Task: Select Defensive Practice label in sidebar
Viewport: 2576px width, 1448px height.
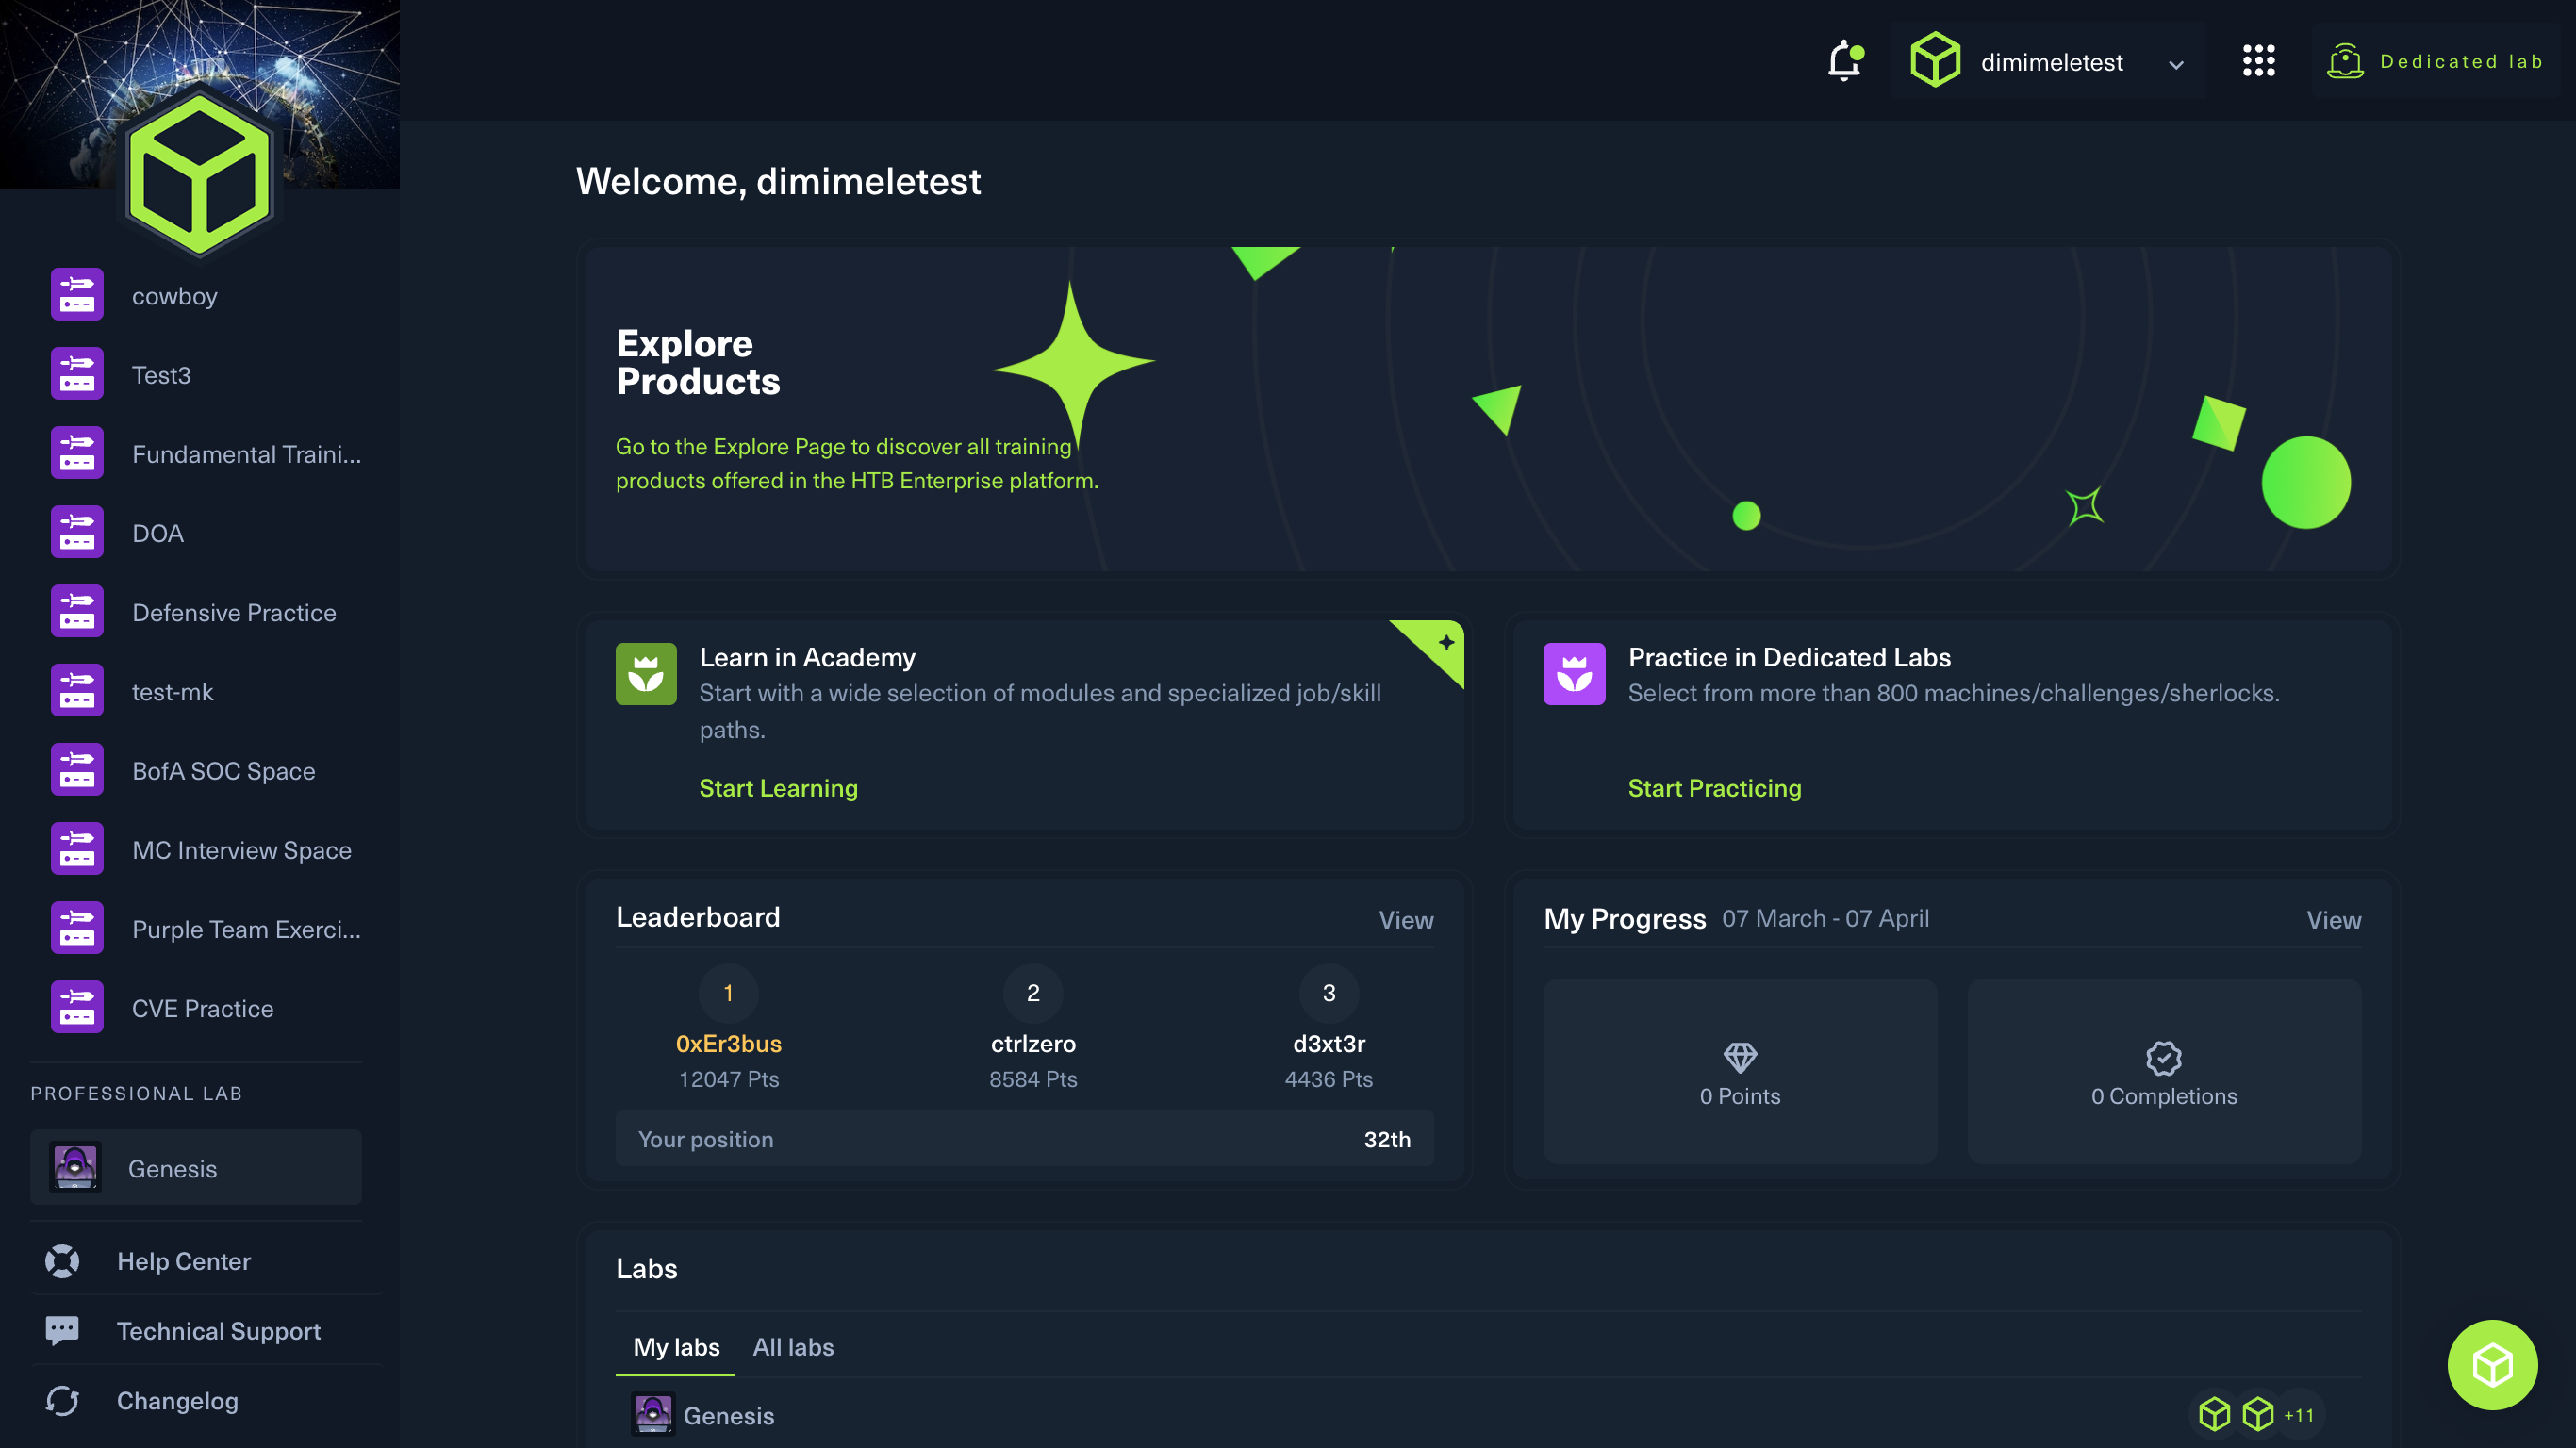Action: [234, 612]
